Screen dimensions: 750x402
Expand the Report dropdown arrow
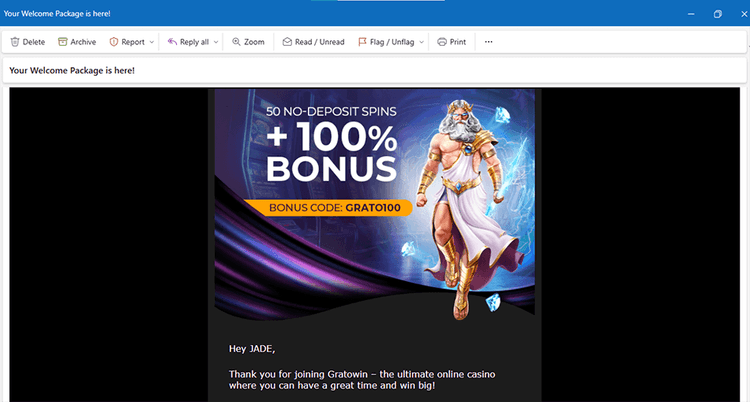click(x=152, y=42)
